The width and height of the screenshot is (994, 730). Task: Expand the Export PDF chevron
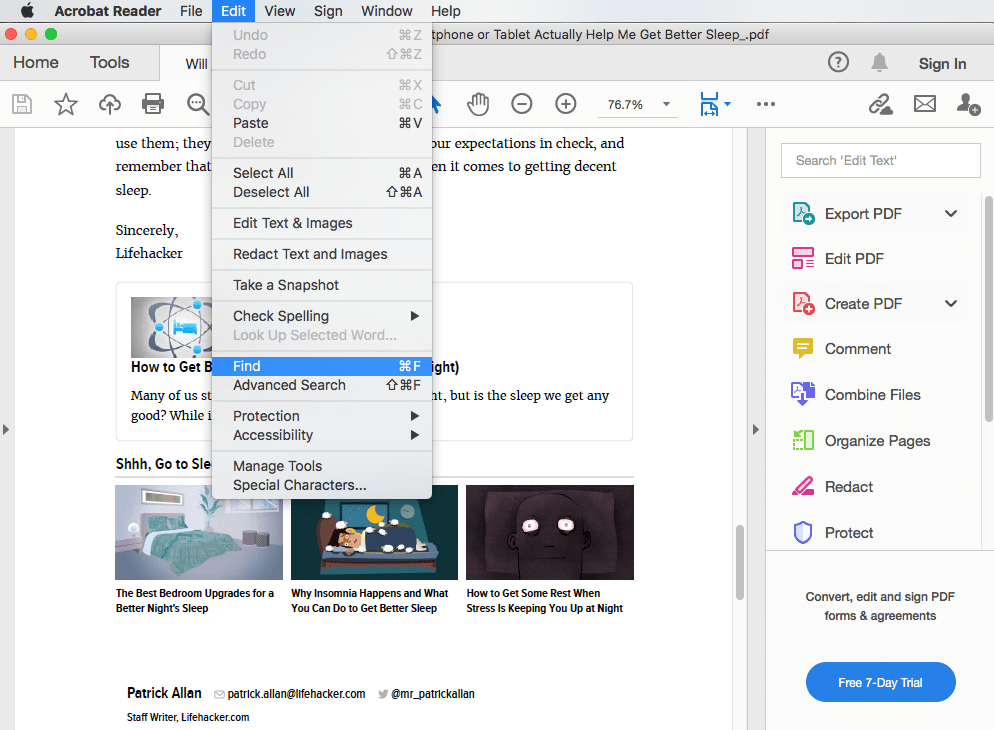tap(951, 214)
